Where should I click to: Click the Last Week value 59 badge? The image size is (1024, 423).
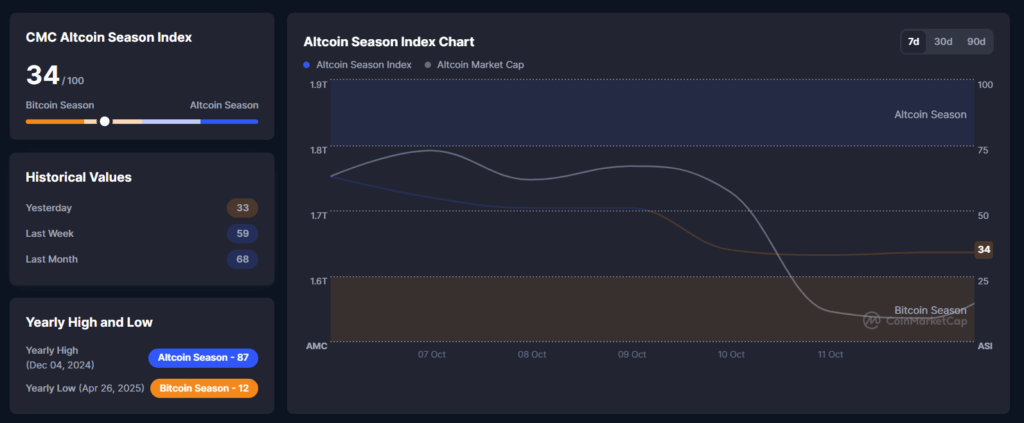tap(242, 234)
